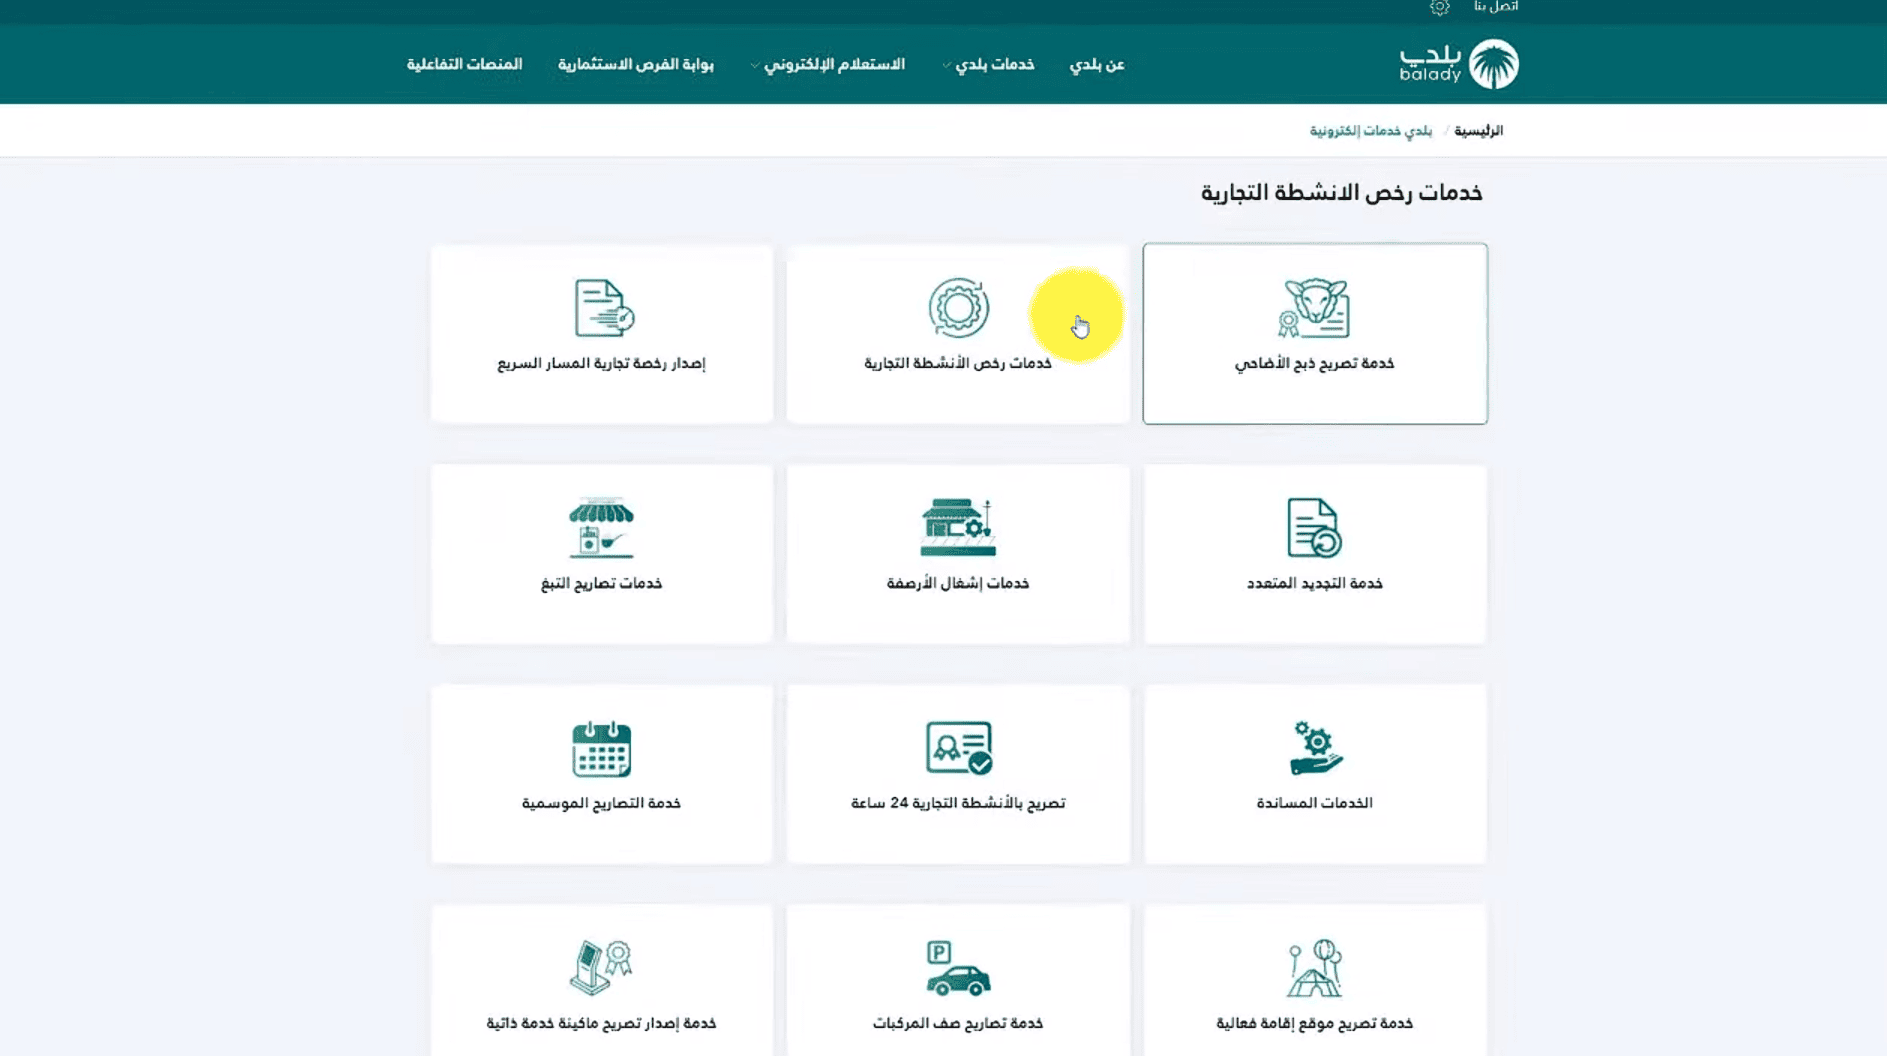
Task: Open the settings gear icon at top
Action: click(1439, 7)
